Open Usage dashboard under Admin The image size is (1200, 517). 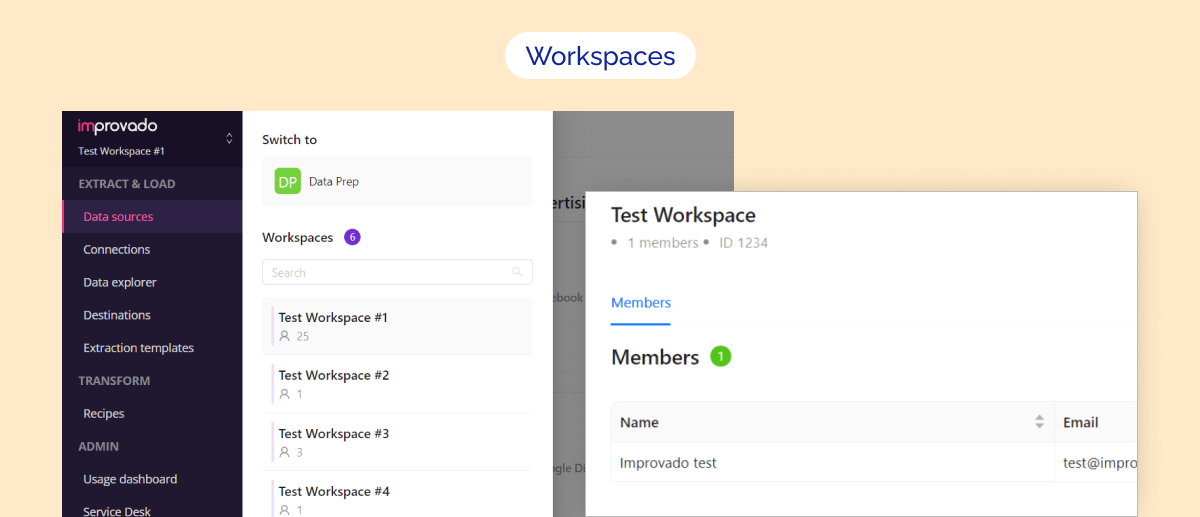130,479
